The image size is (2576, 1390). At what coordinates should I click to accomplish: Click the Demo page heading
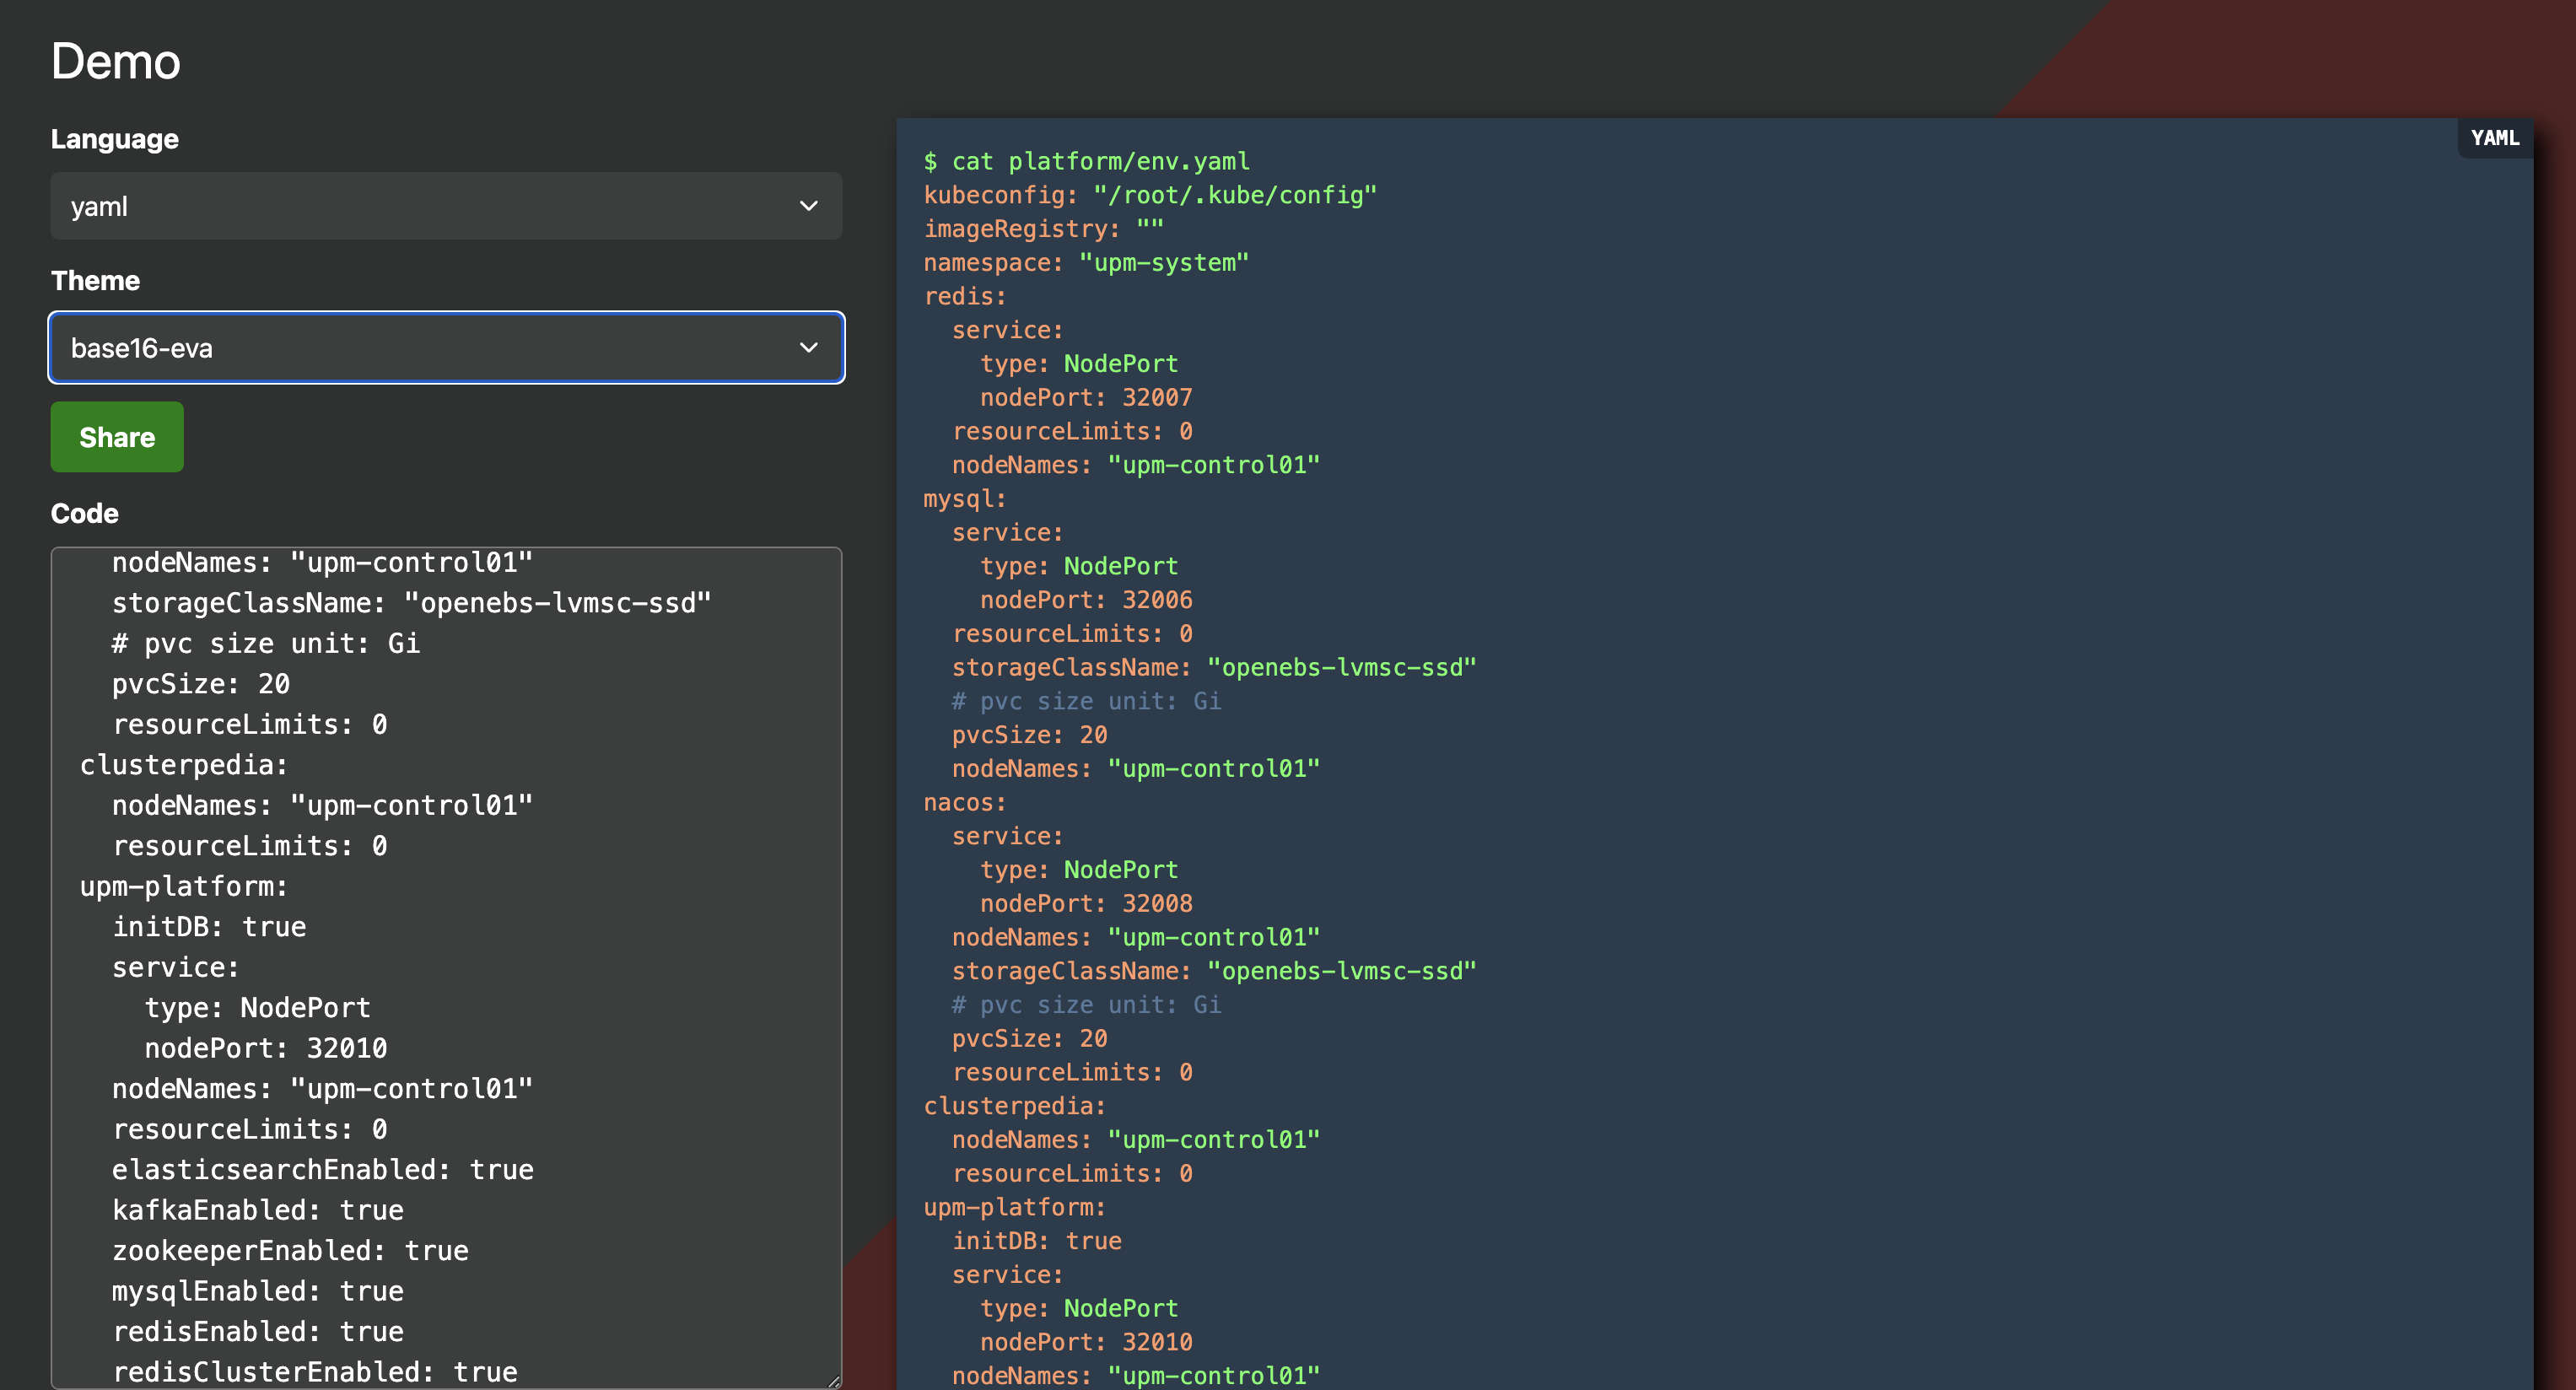(116, 61)
